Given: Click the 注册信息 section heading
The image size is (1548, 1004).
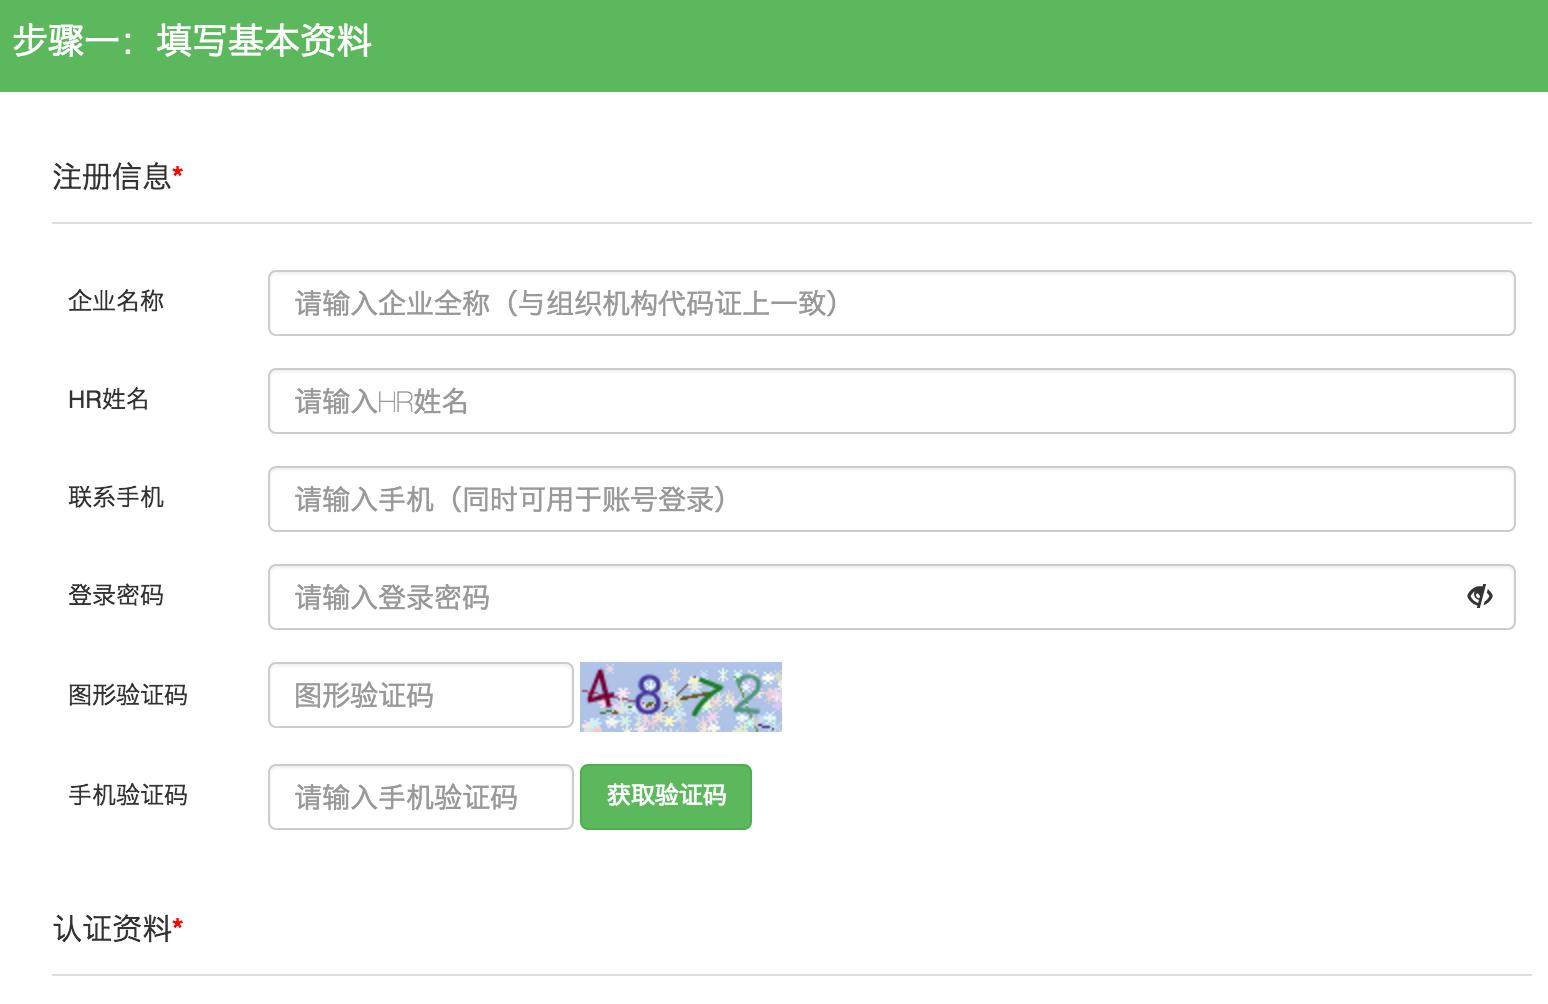Looking at the screenshot, I should 112,177.
